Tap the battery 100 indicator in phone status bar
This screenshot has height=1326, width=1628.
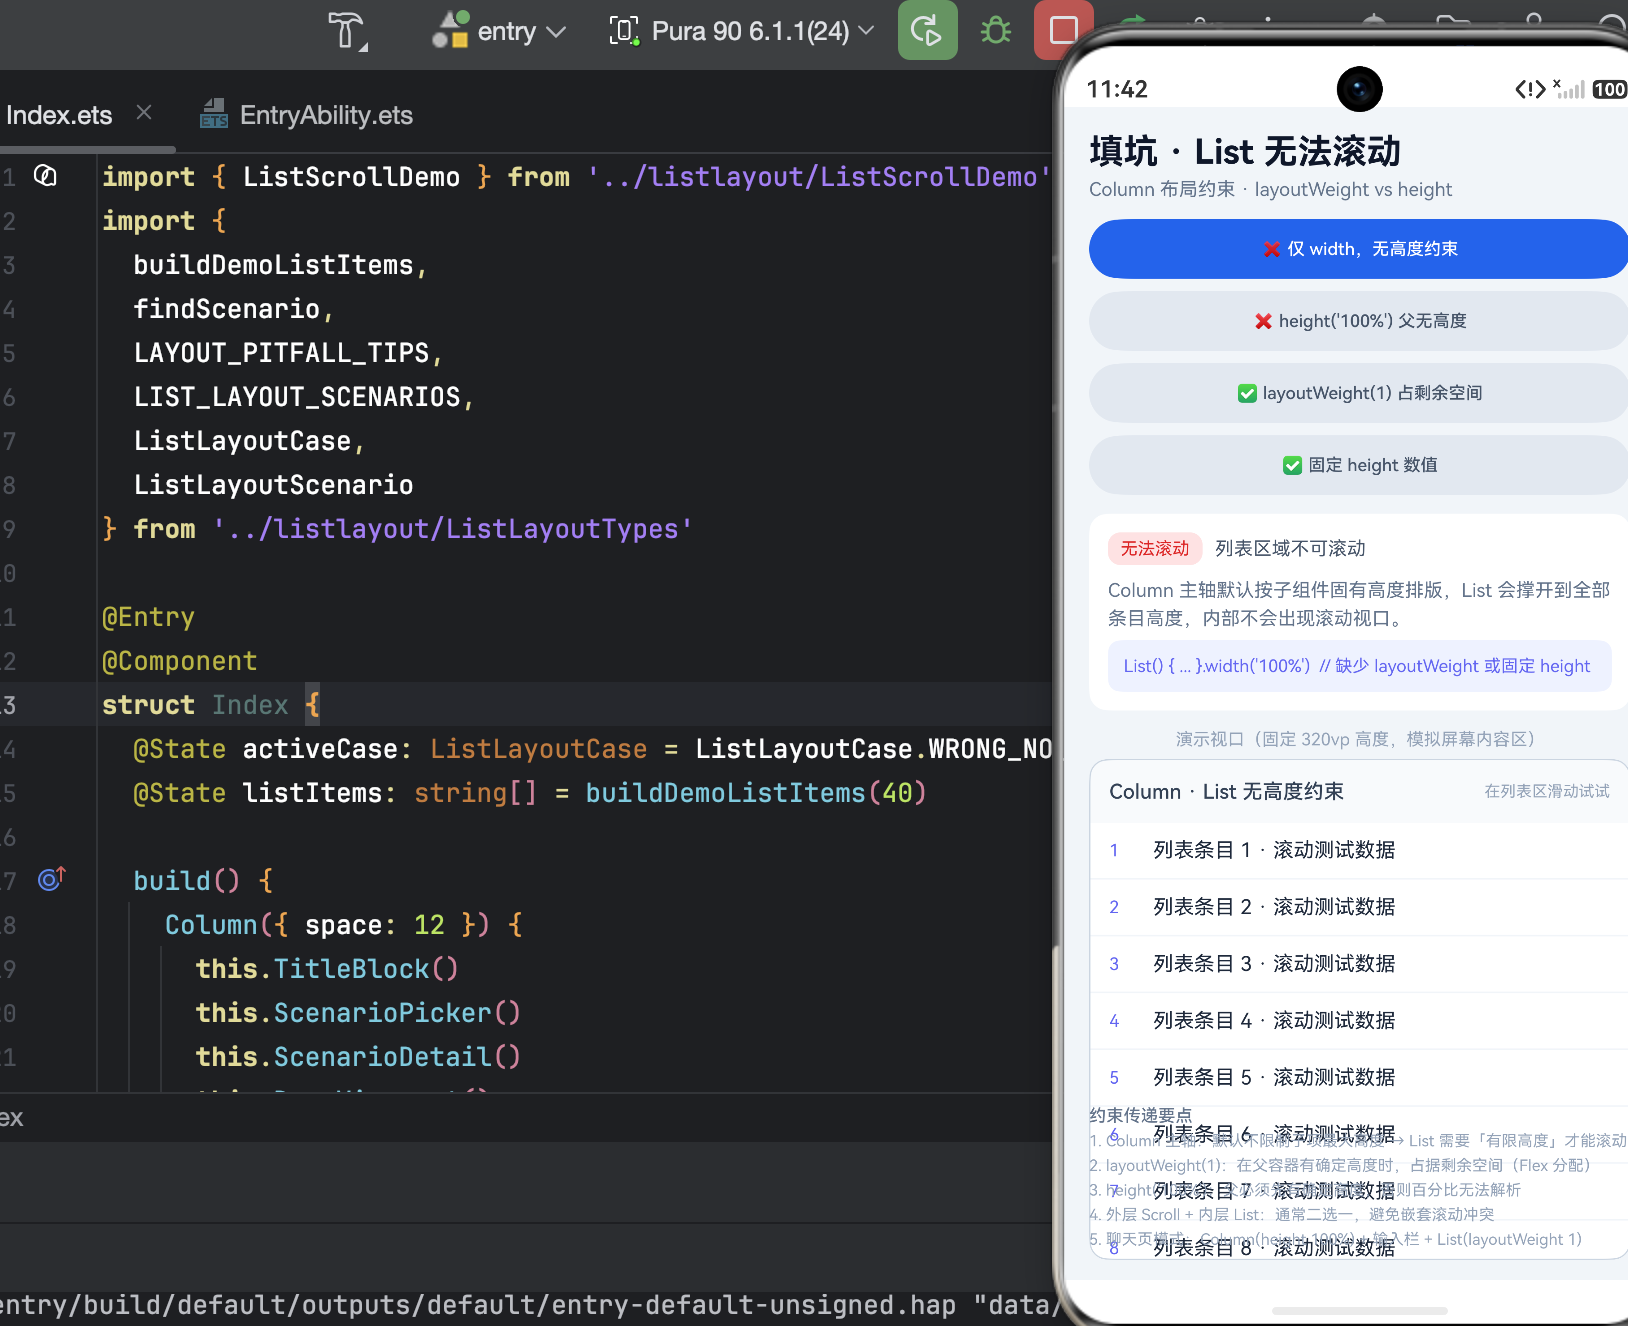1609,90
